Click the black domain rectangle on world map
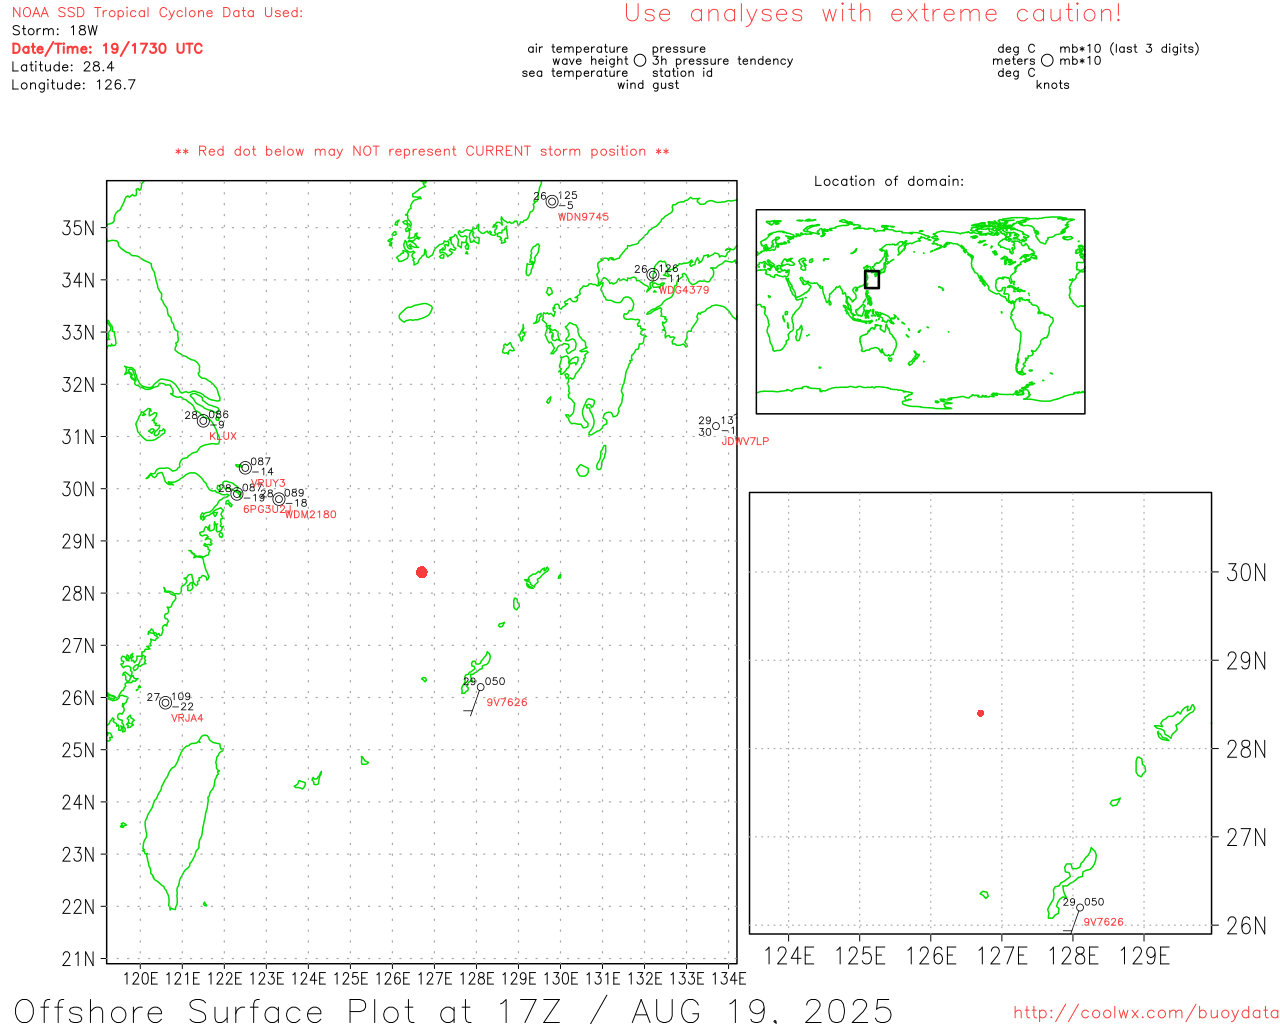1280x1024 pixels. tap(872, 279)
